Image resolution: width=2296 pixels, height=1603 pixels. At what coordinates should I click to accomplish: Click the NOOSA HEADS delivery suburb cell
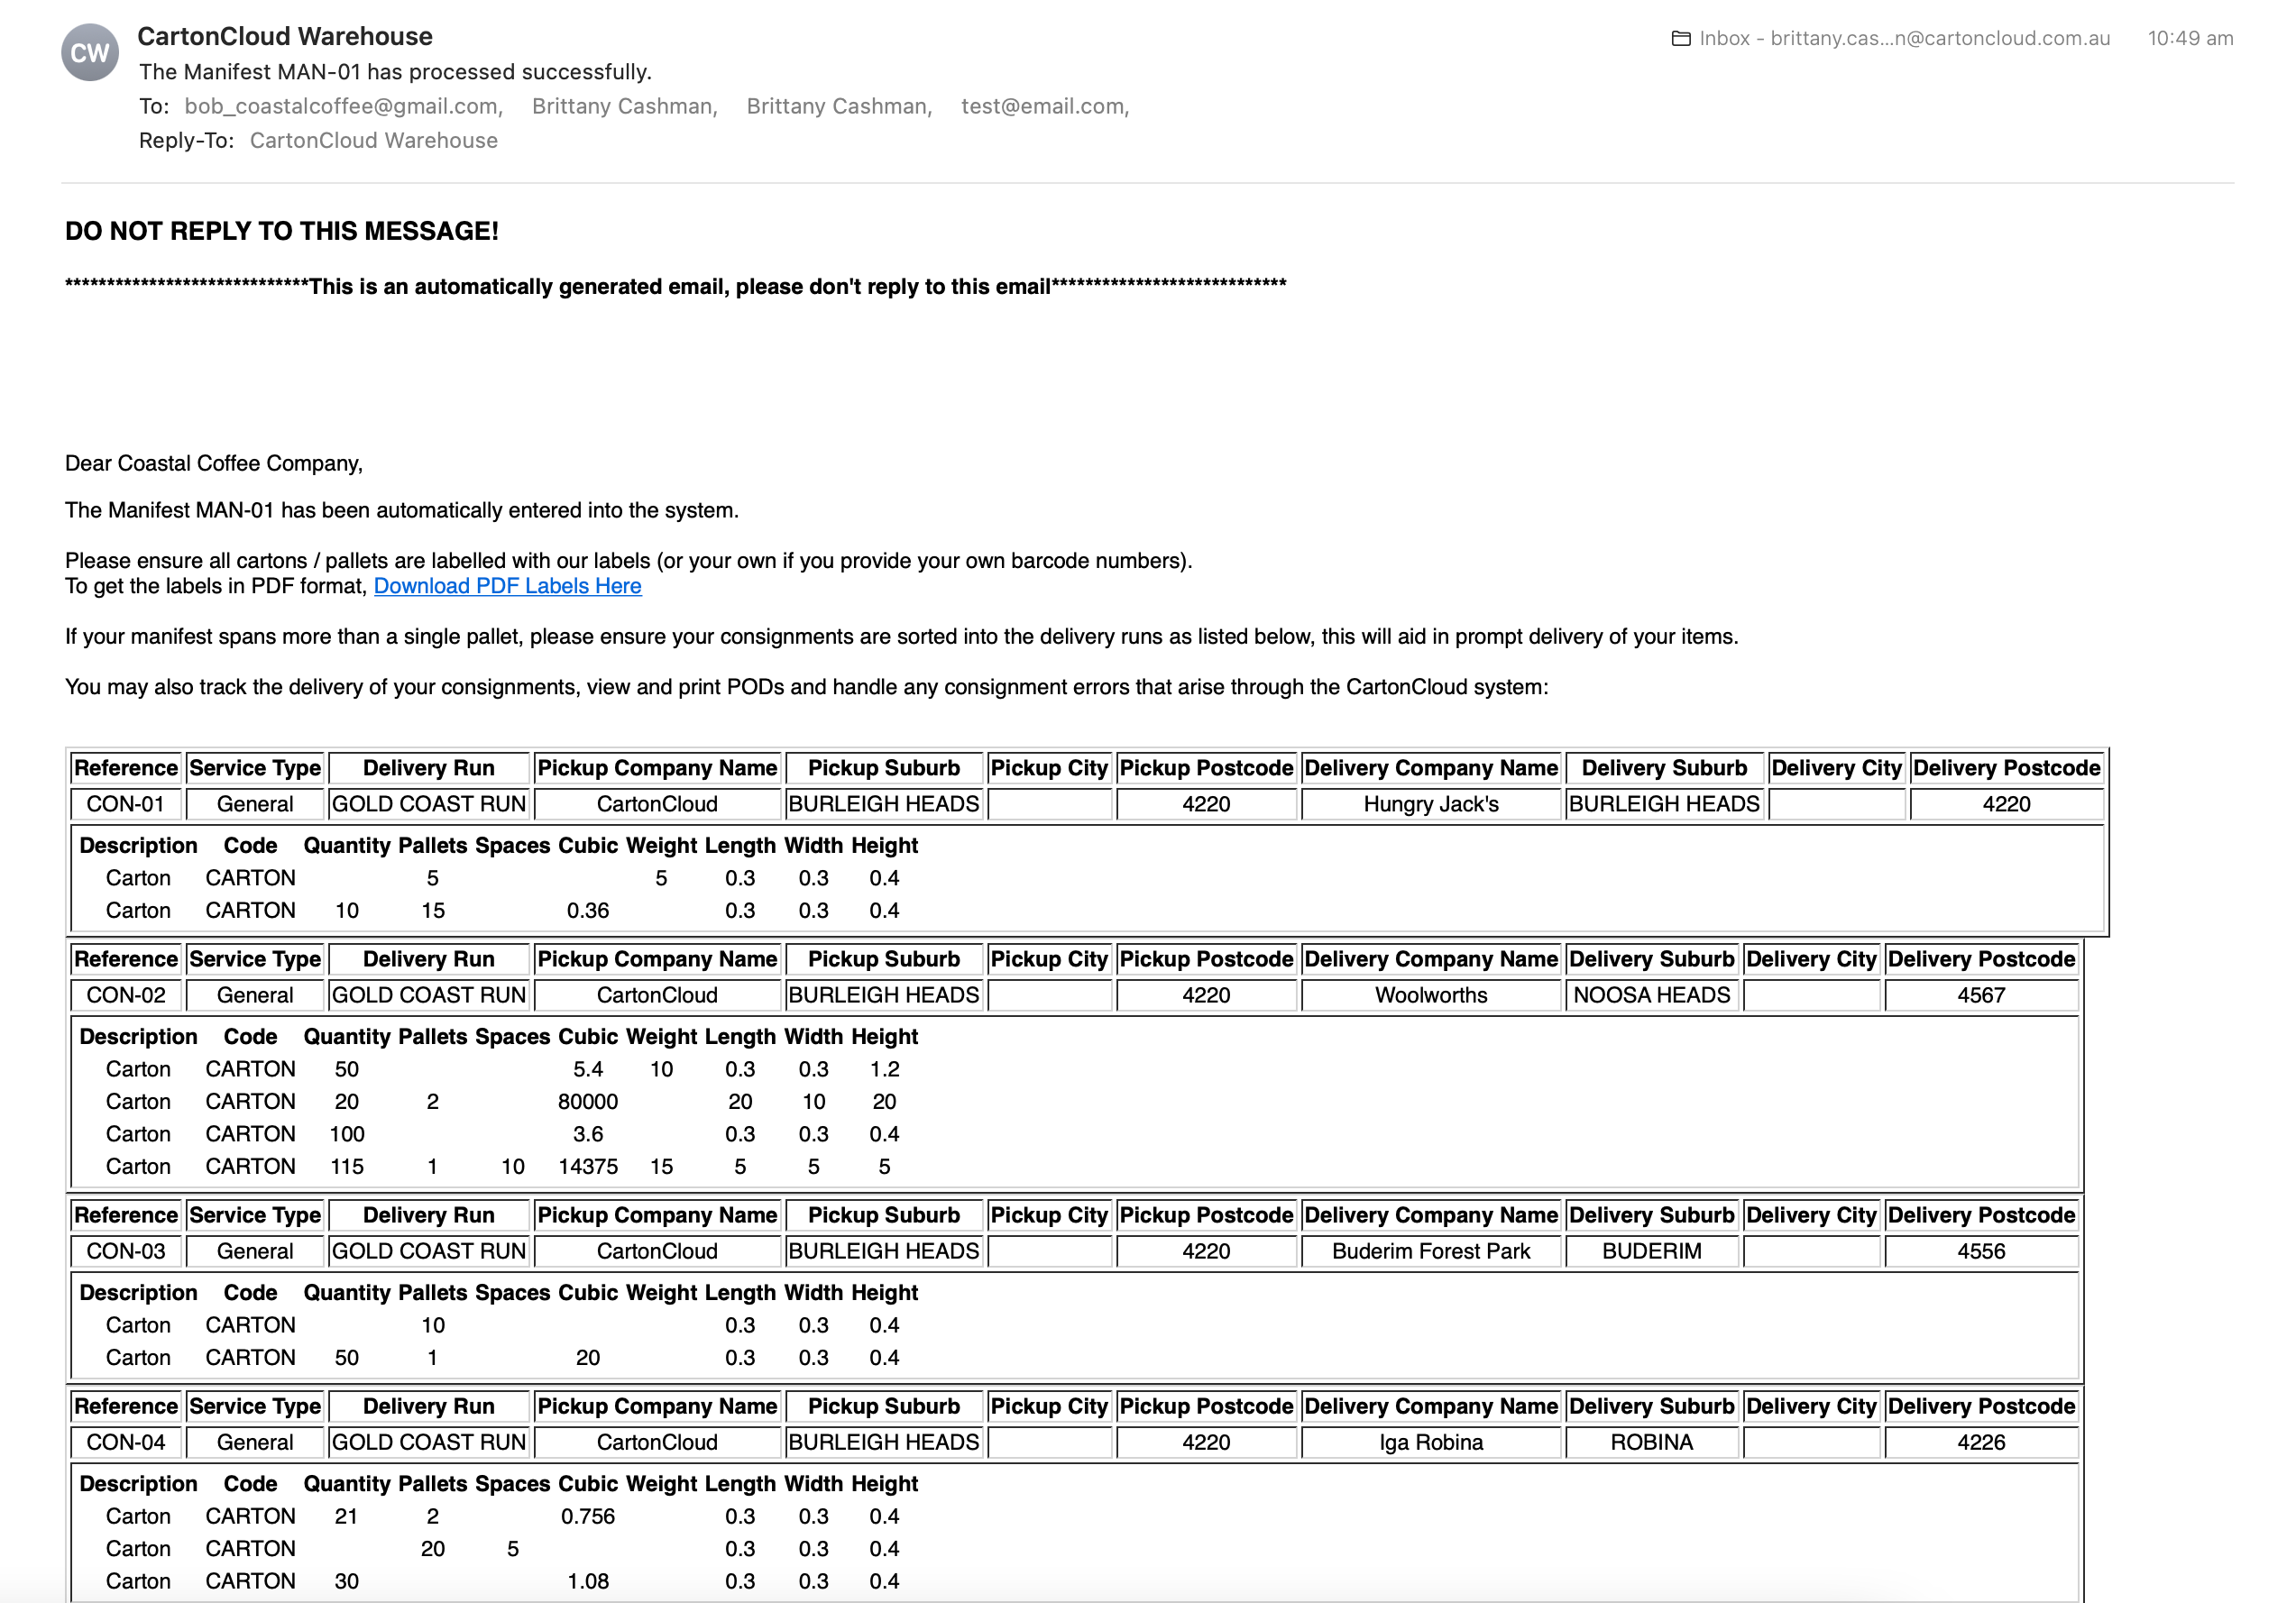1651,995
